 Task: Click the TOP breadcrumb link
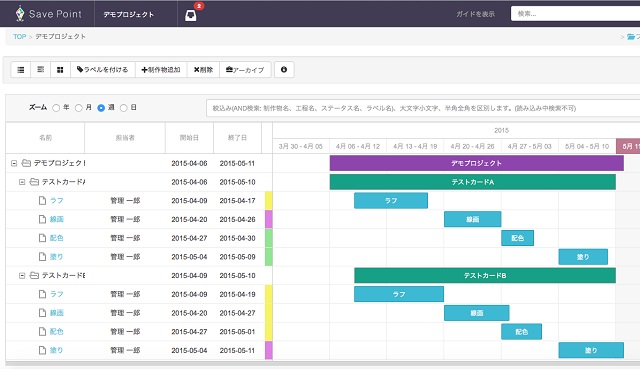19,37
